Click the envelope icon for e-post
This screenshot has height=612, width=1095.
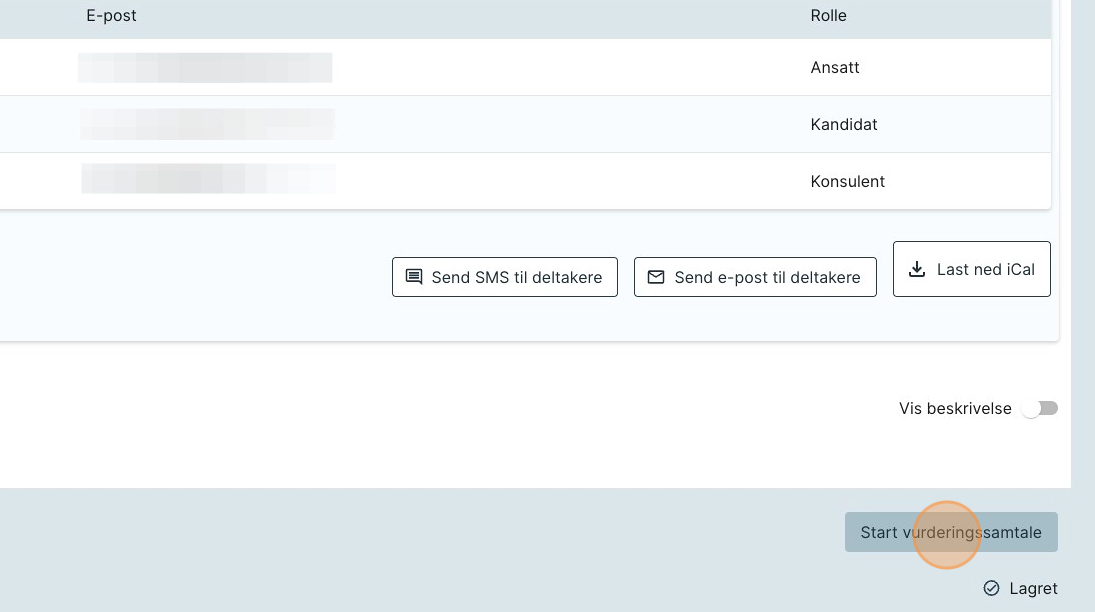tap(656, 277)
